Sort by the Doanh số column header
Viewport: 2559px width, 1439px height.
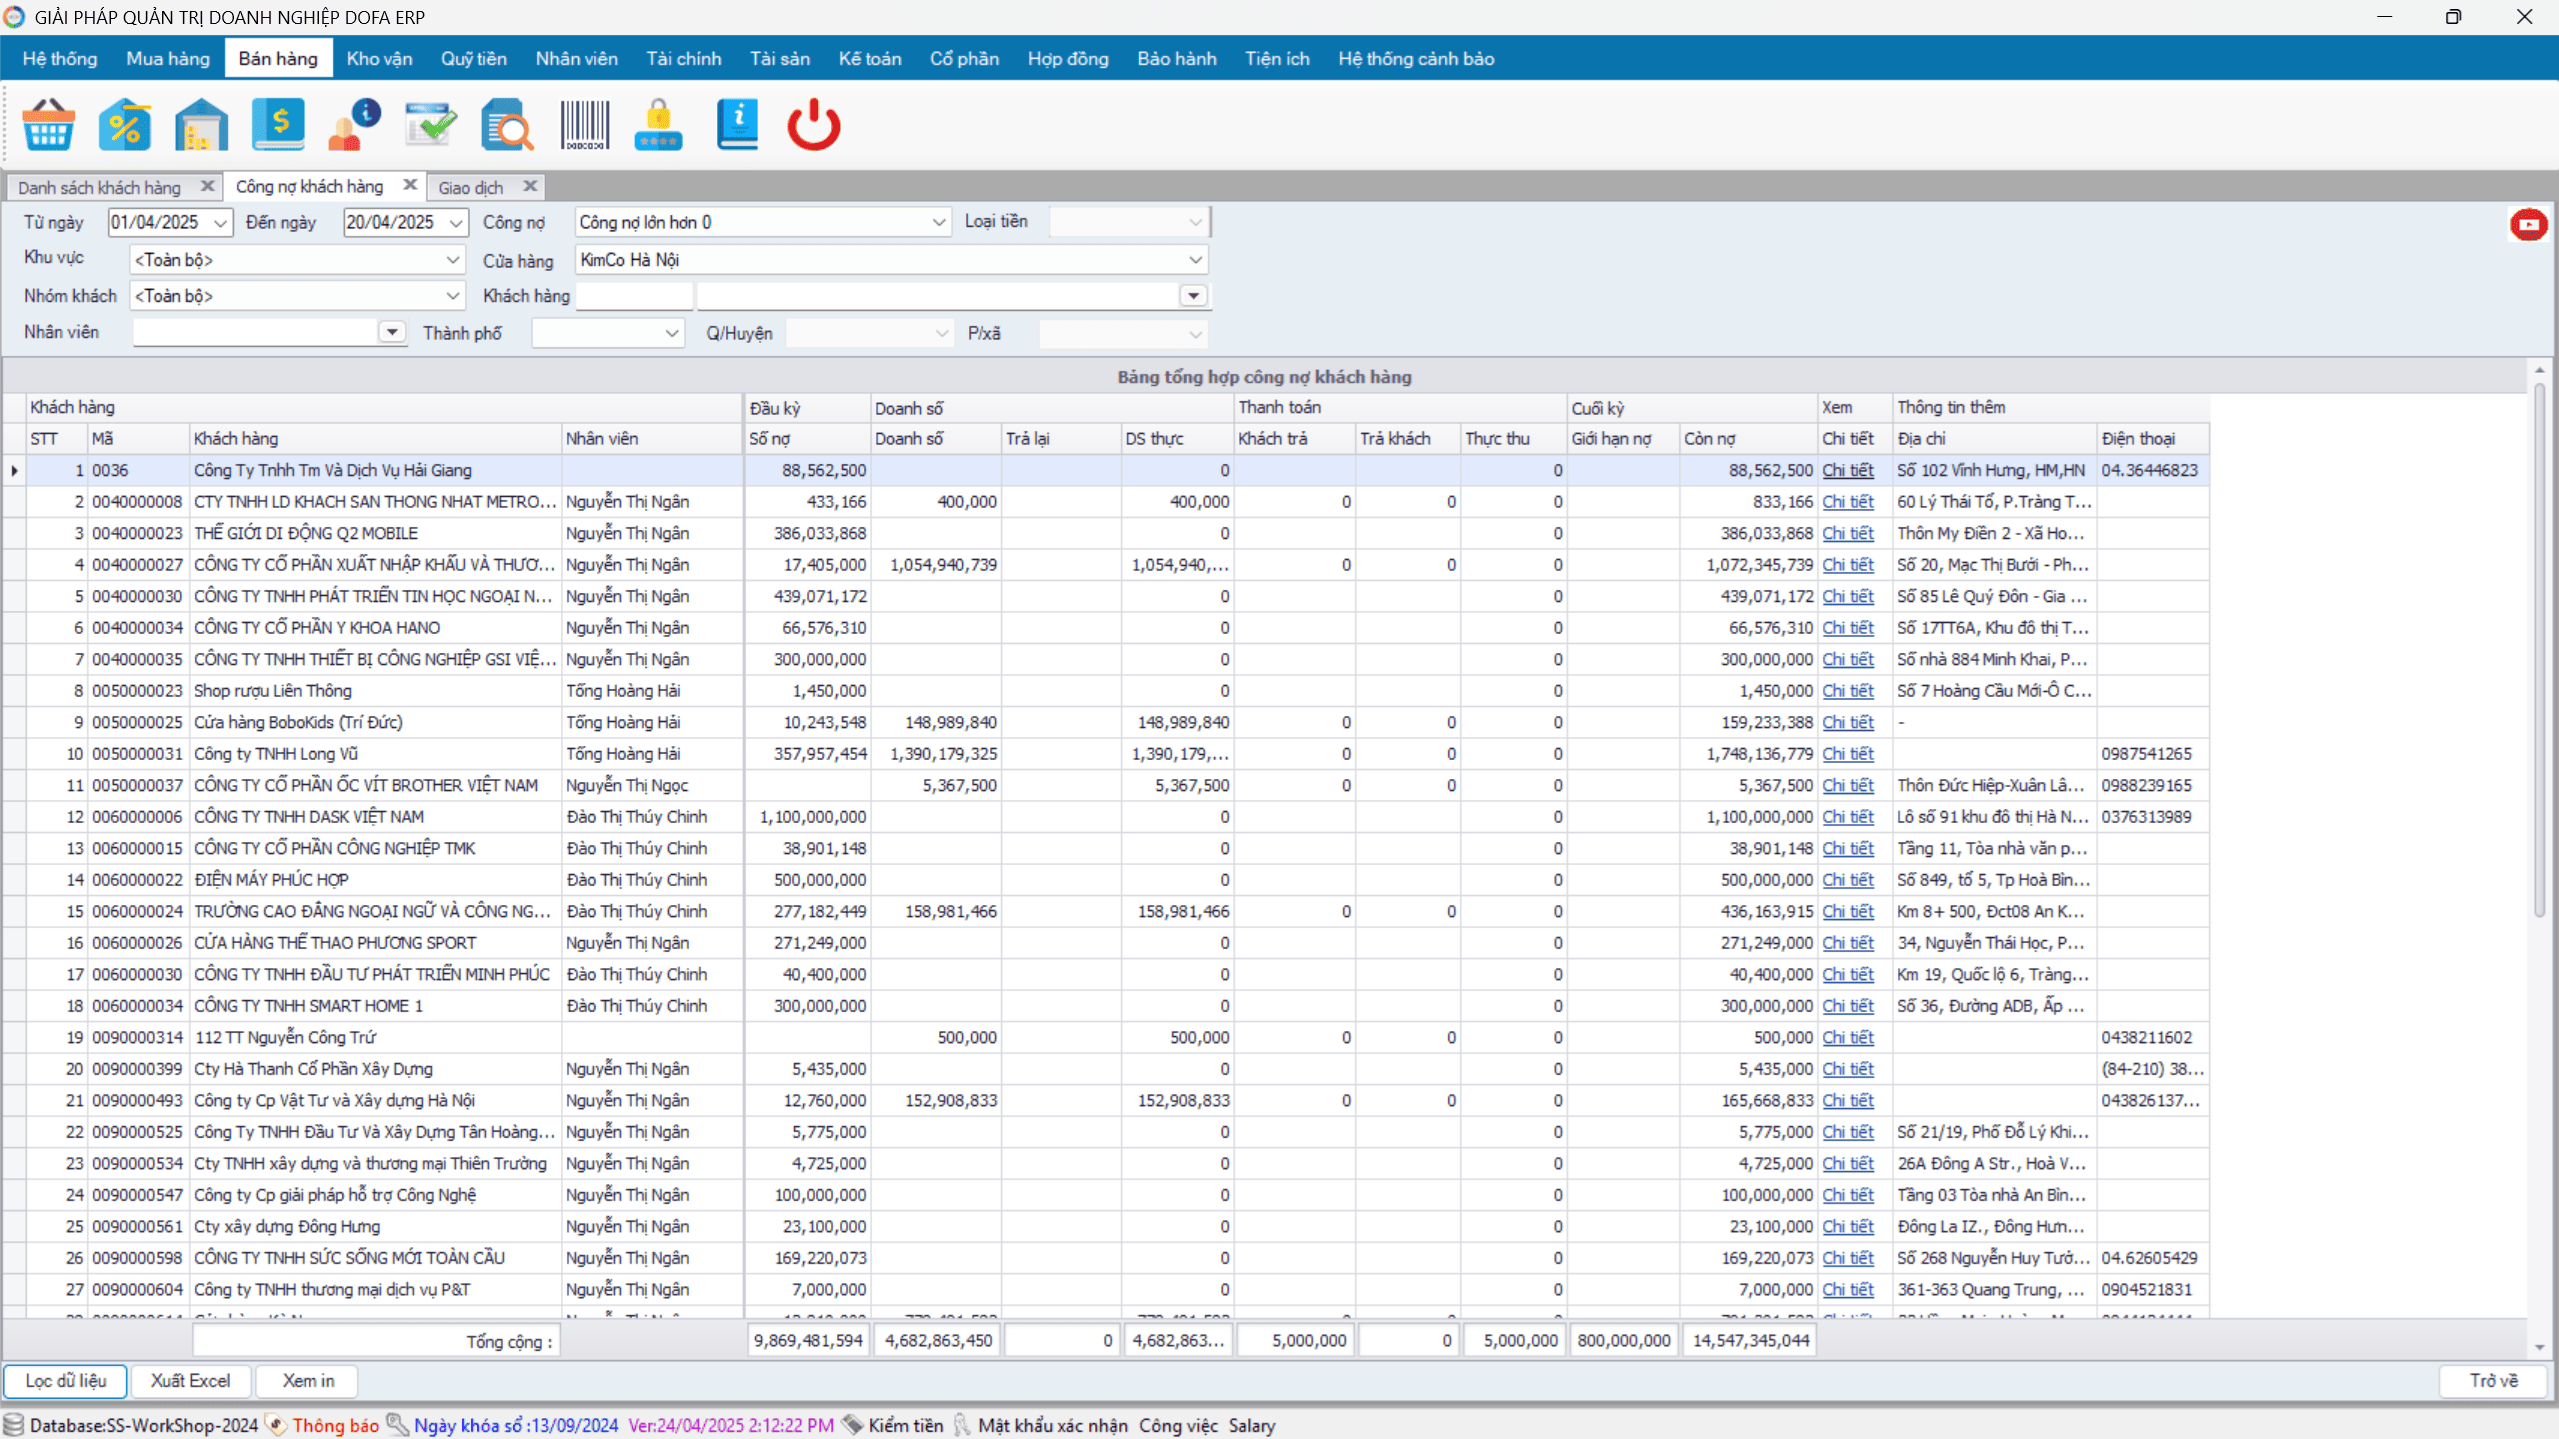click(x=936, y=439)
